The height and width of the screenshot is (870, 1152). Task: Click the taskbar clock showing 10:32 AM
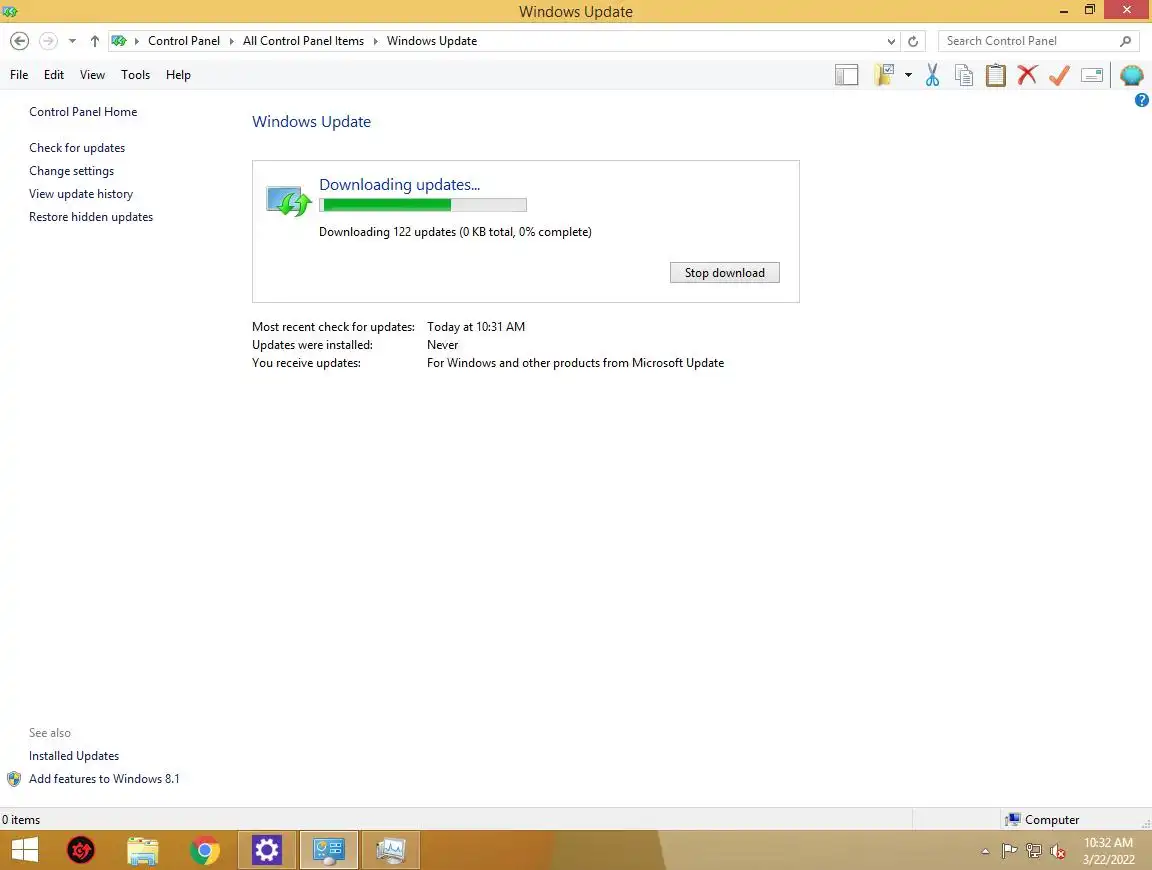[1108, 851]
